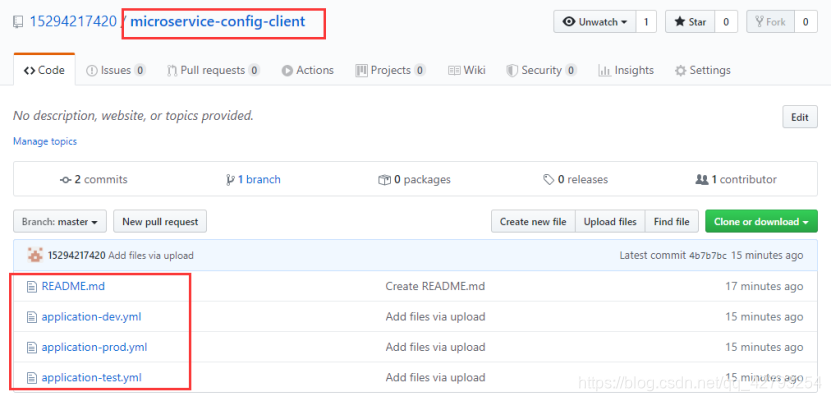Open the Settings tab
The height and width of the screenshot is (401, 831).
[x=703, y=70]
